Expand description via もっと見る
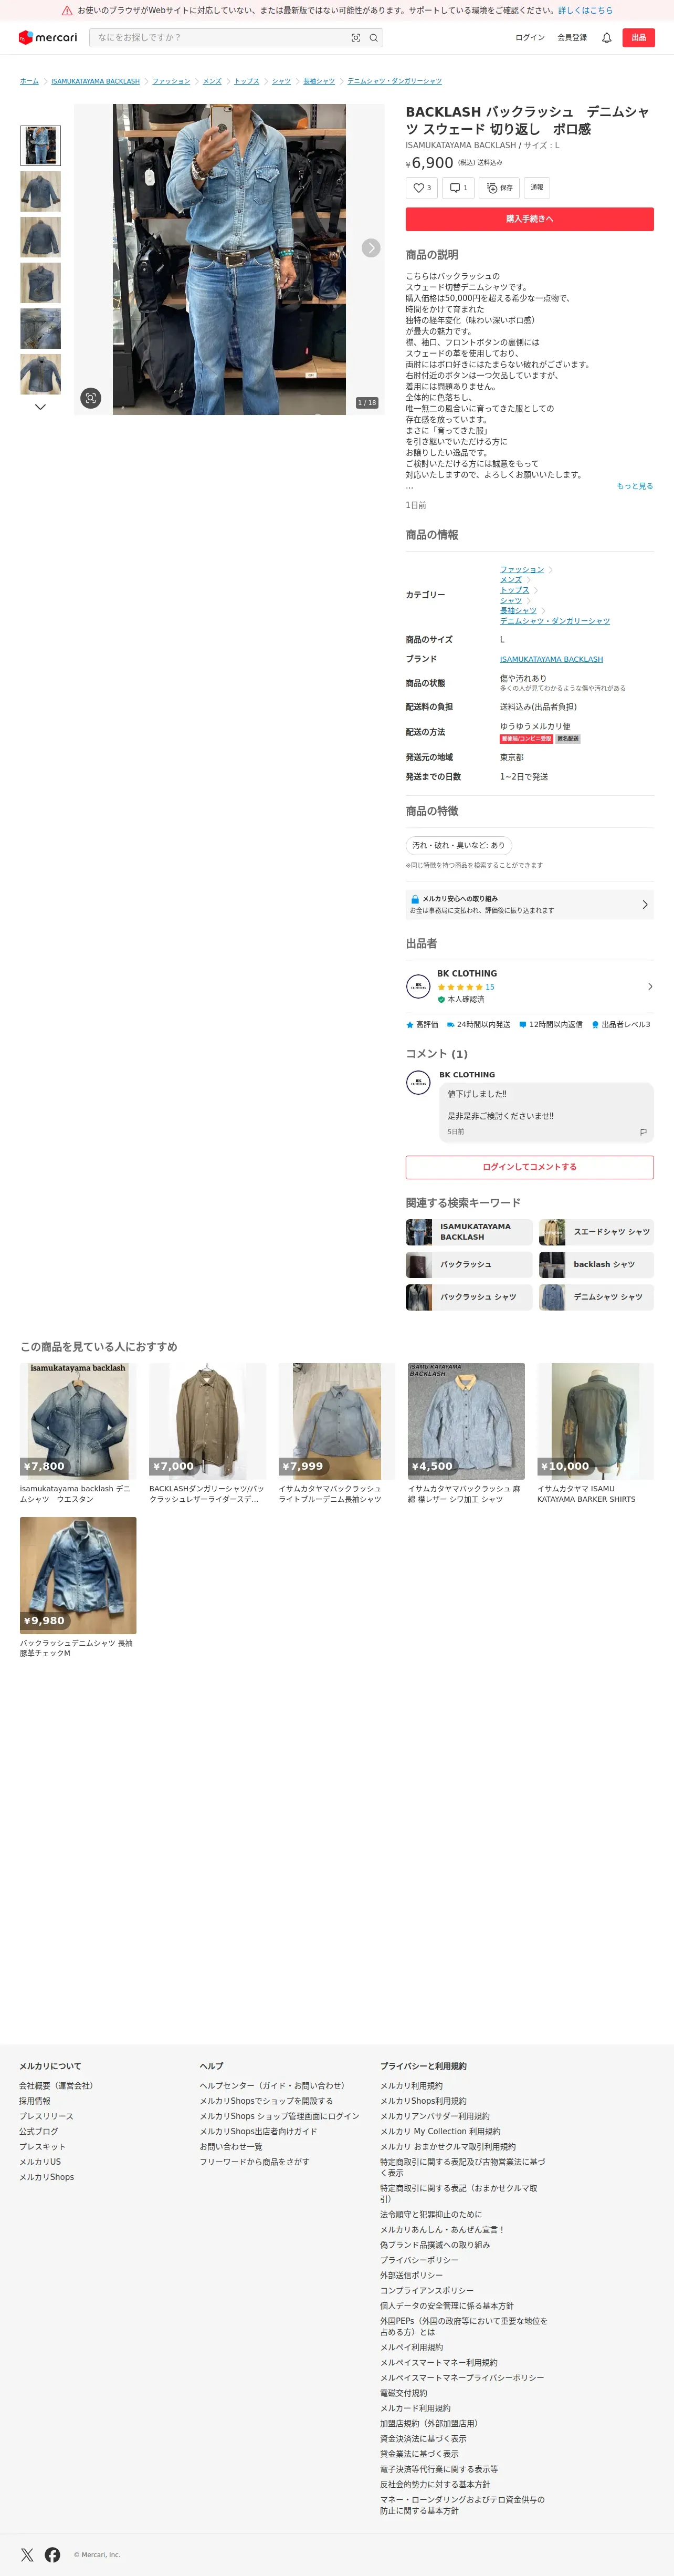Viewport: 674px width, 2576px height. pyautogui.click(x=635, y=486)
